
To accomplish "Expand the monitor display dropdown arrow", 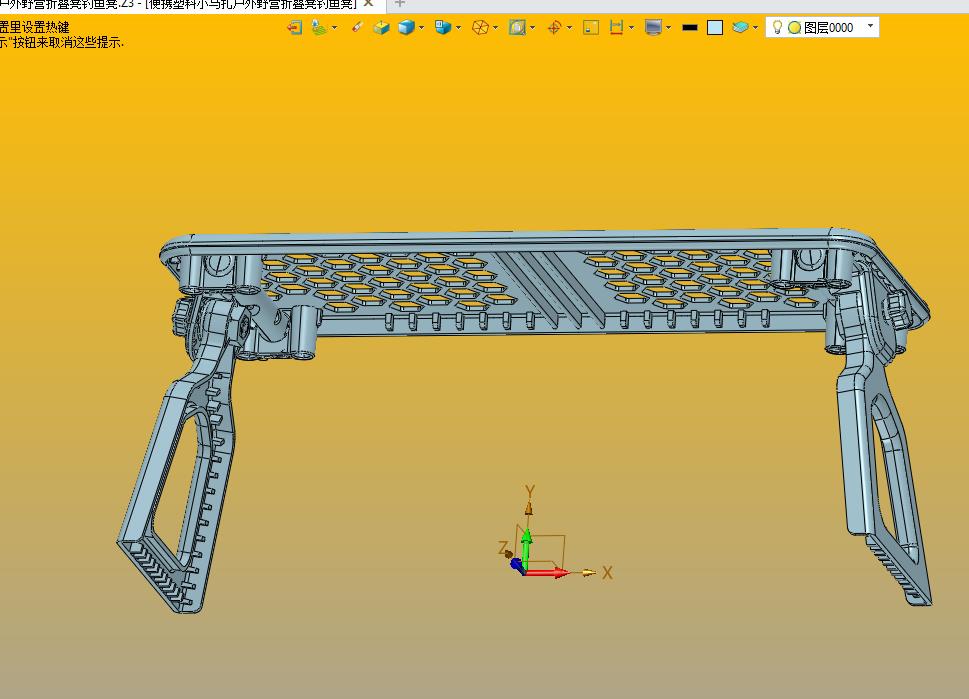I will tap(669, 27).
